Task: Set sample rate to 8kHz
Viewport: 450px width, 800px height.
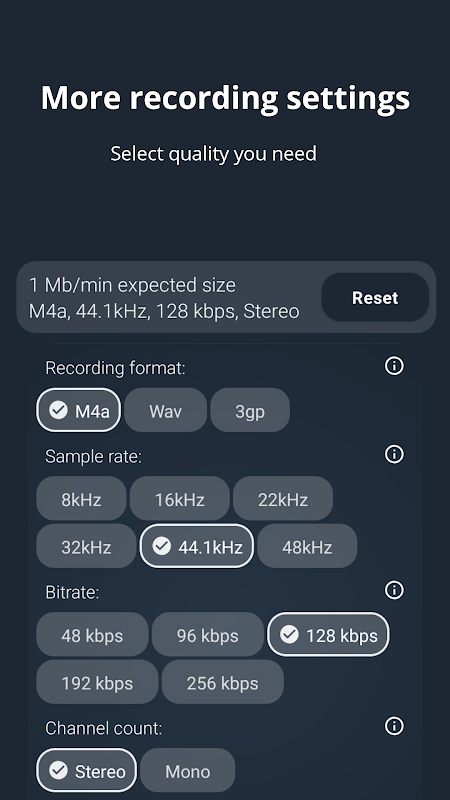Action: point(81,498)
